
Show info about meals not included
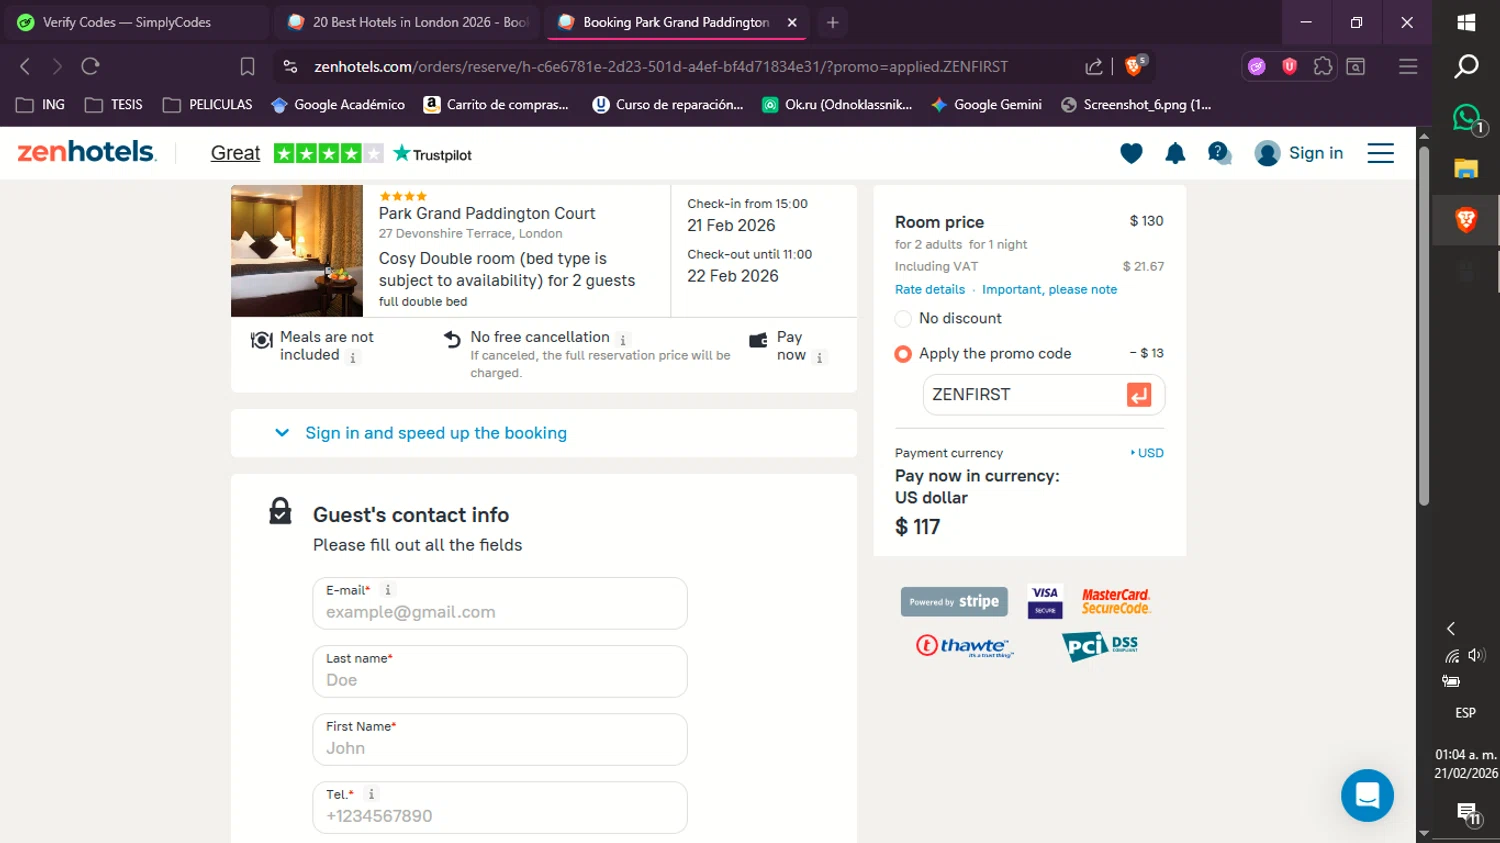click(353, 357)
